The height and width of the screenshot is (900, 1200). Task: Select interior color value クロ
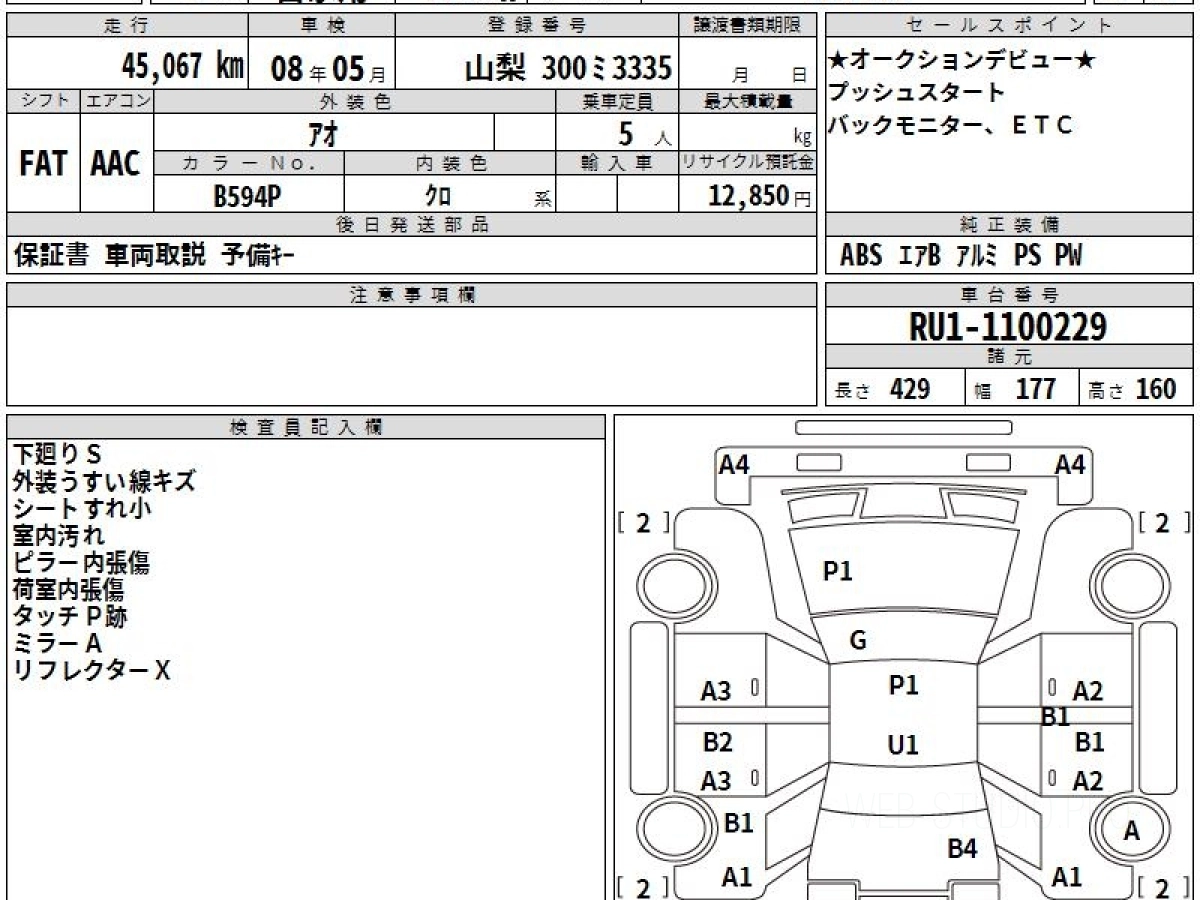pyautogui.click(x=438, y=196)
